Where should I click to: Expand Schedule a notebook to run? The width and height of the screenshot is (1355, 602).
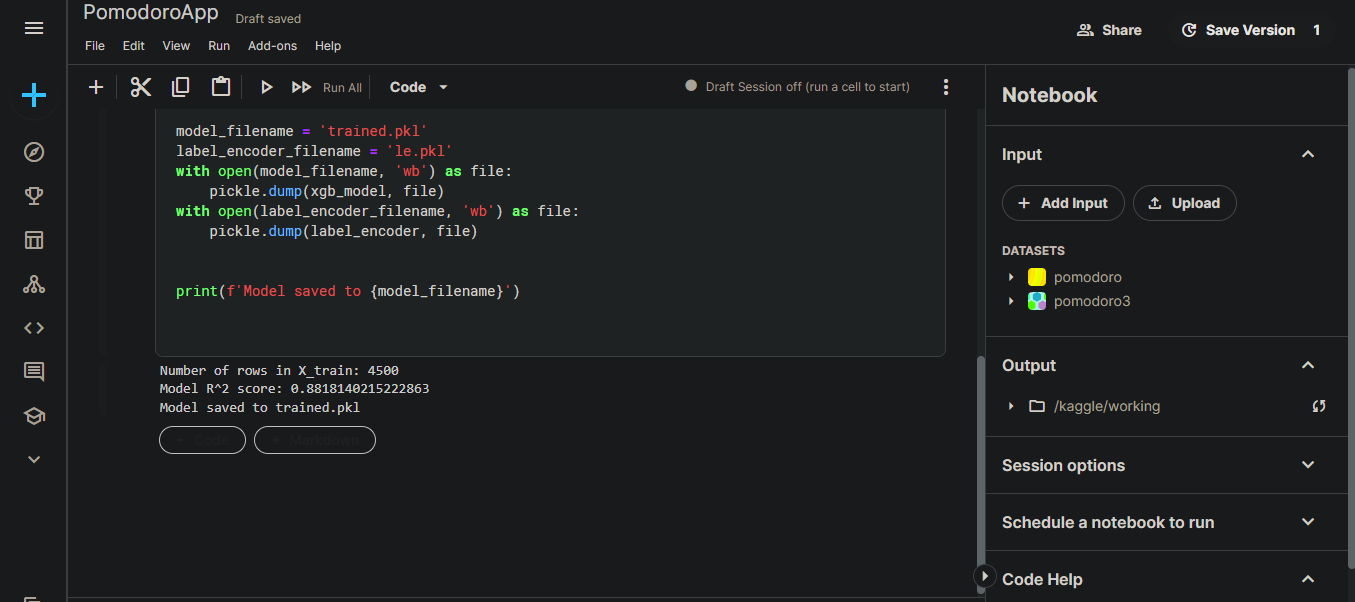1308,522
